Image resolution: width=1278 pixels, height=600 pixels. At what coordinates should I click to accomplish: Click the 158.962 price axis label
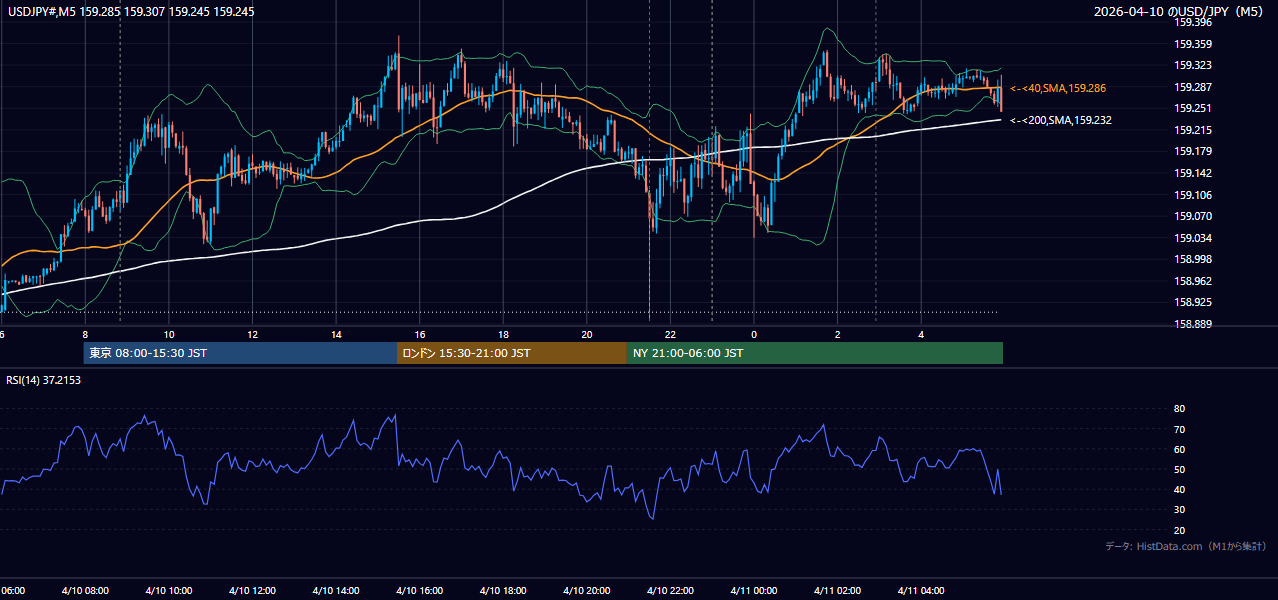pos(1192,281)
